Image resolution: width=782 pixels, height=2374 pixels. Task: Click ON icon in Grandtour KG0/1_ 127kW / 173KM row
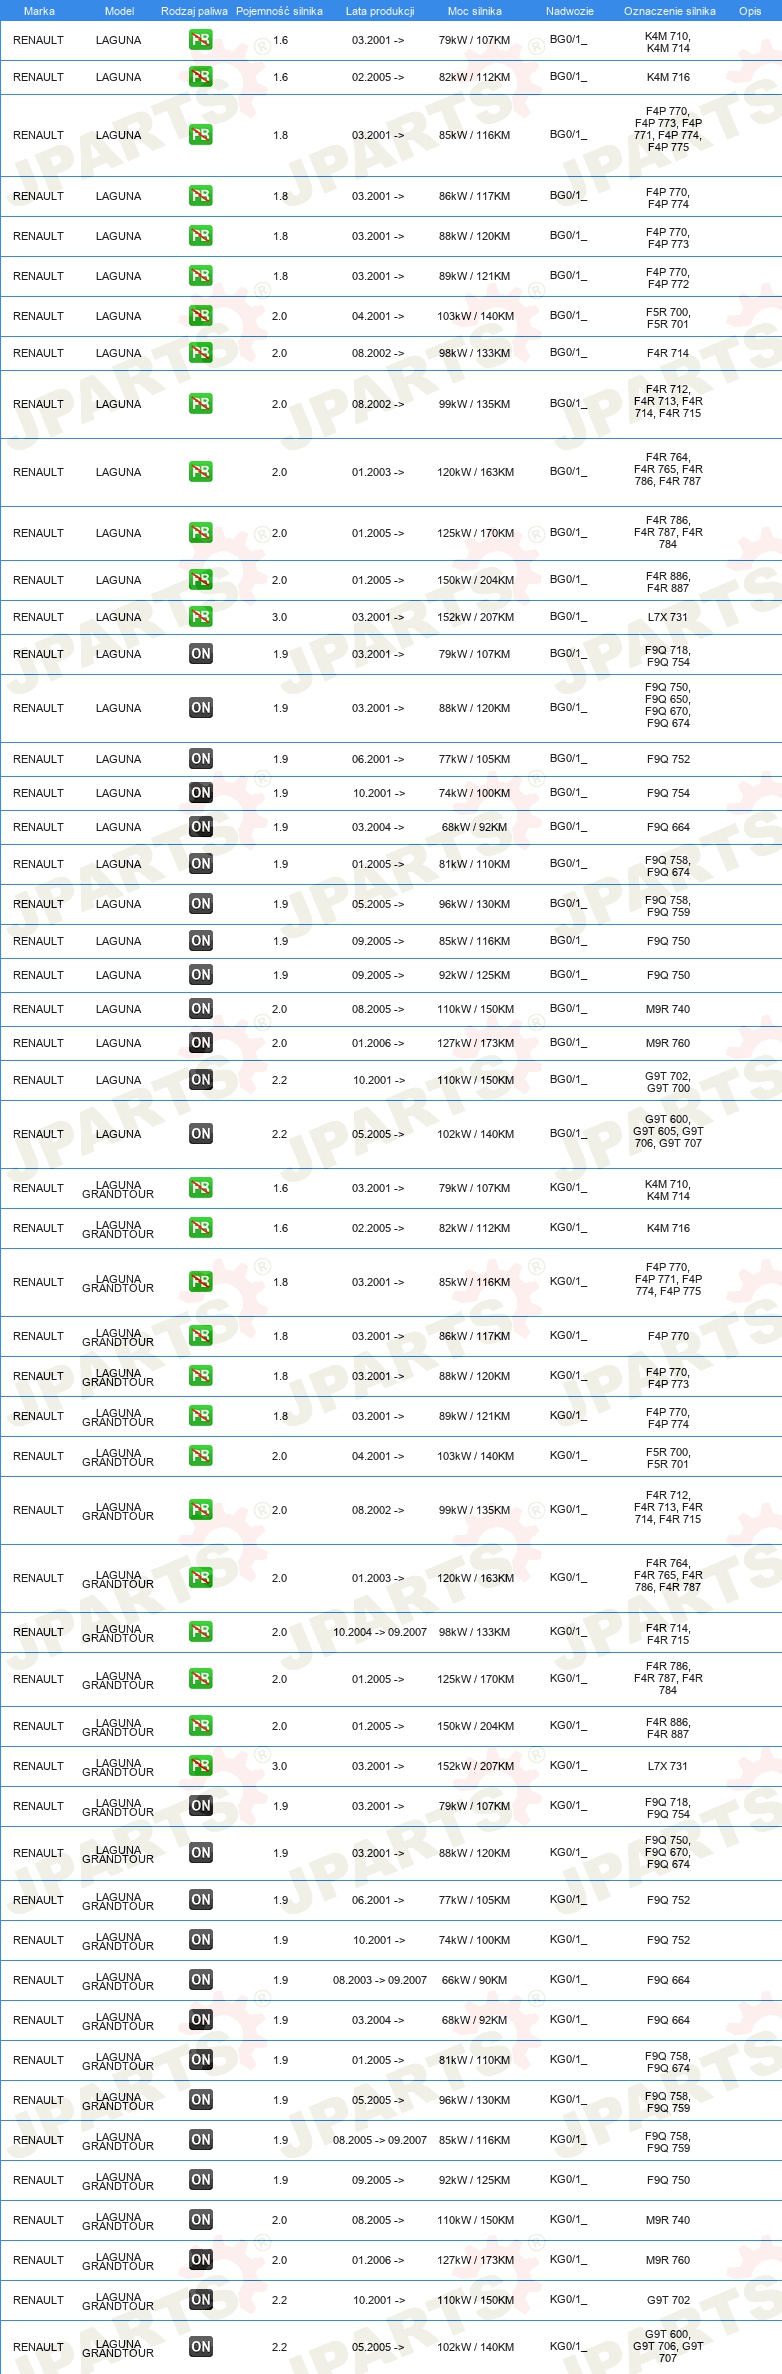(201, 2260)
